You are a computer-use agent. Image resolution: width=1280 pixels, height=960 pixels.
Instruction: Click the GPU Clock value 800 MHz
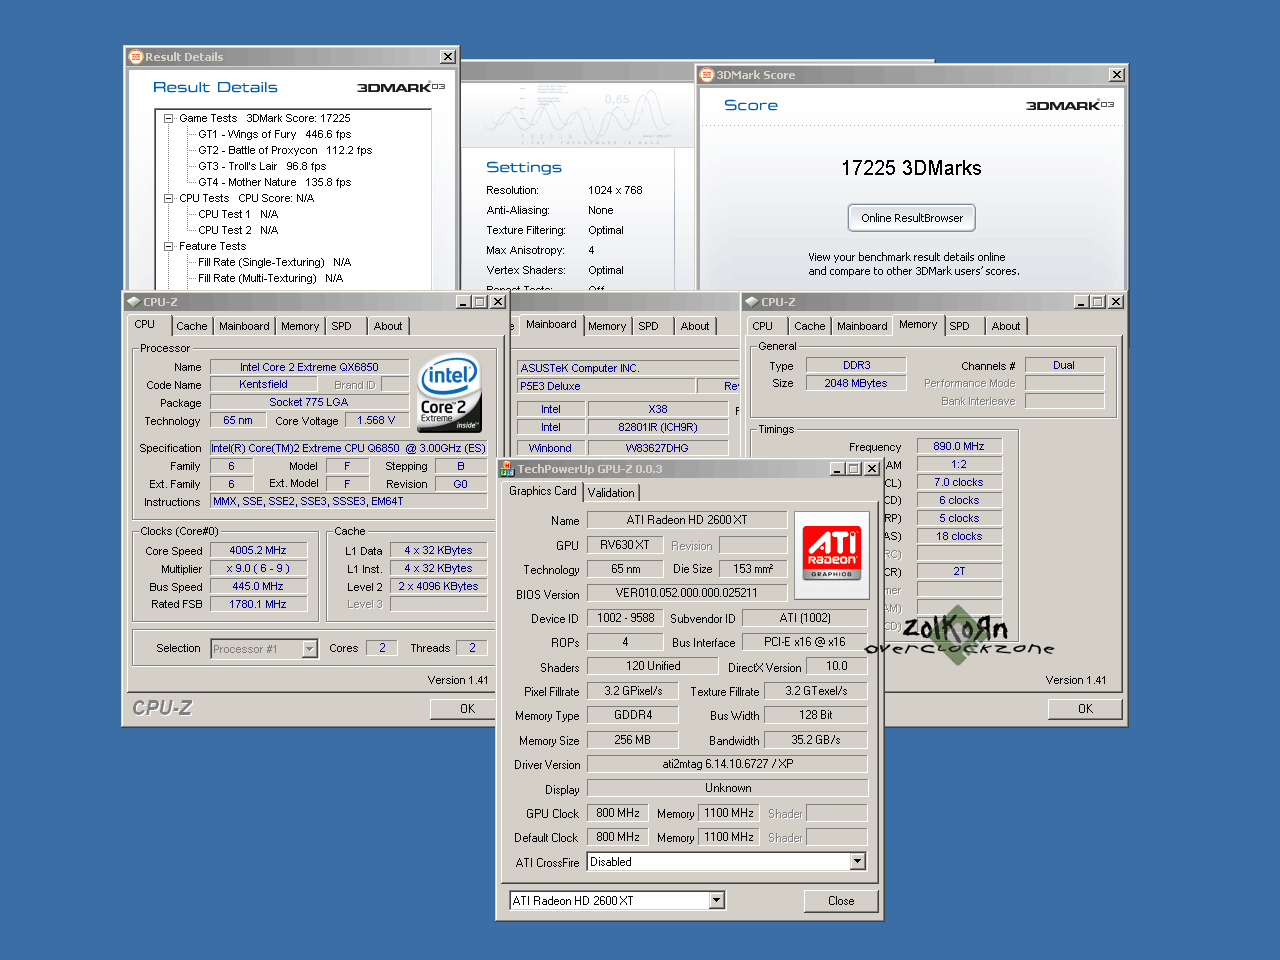618,813
